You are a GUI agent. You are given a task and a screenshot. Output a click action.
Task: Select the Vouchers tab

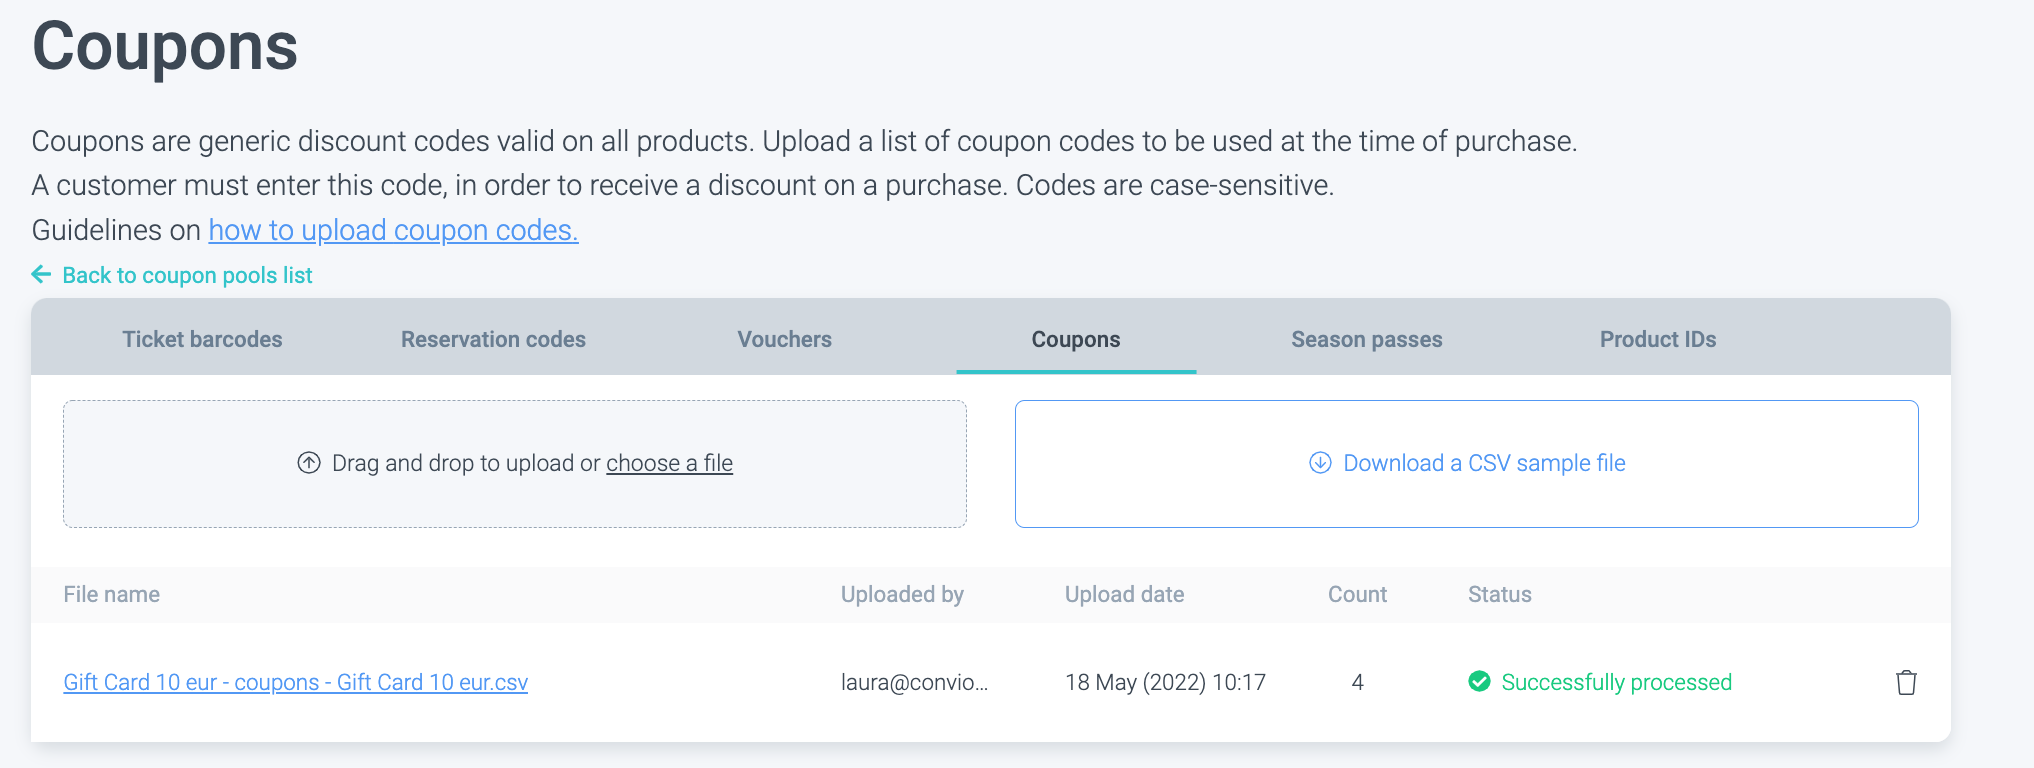click(x=784, y=339)
